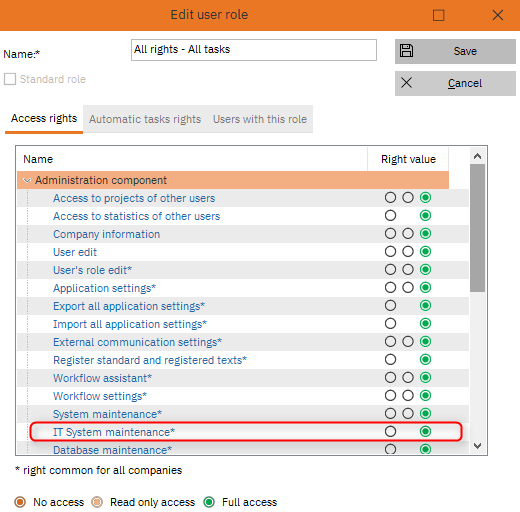Click the Cancel button
The image size is (520, 512).
pyautogui.click(x=455, y=83)
